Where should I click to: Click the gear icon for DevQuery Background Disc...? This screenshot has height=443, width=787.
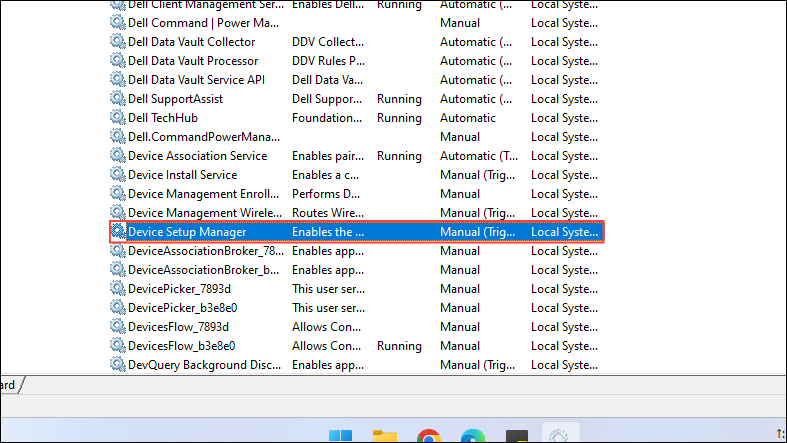(117, 365)
